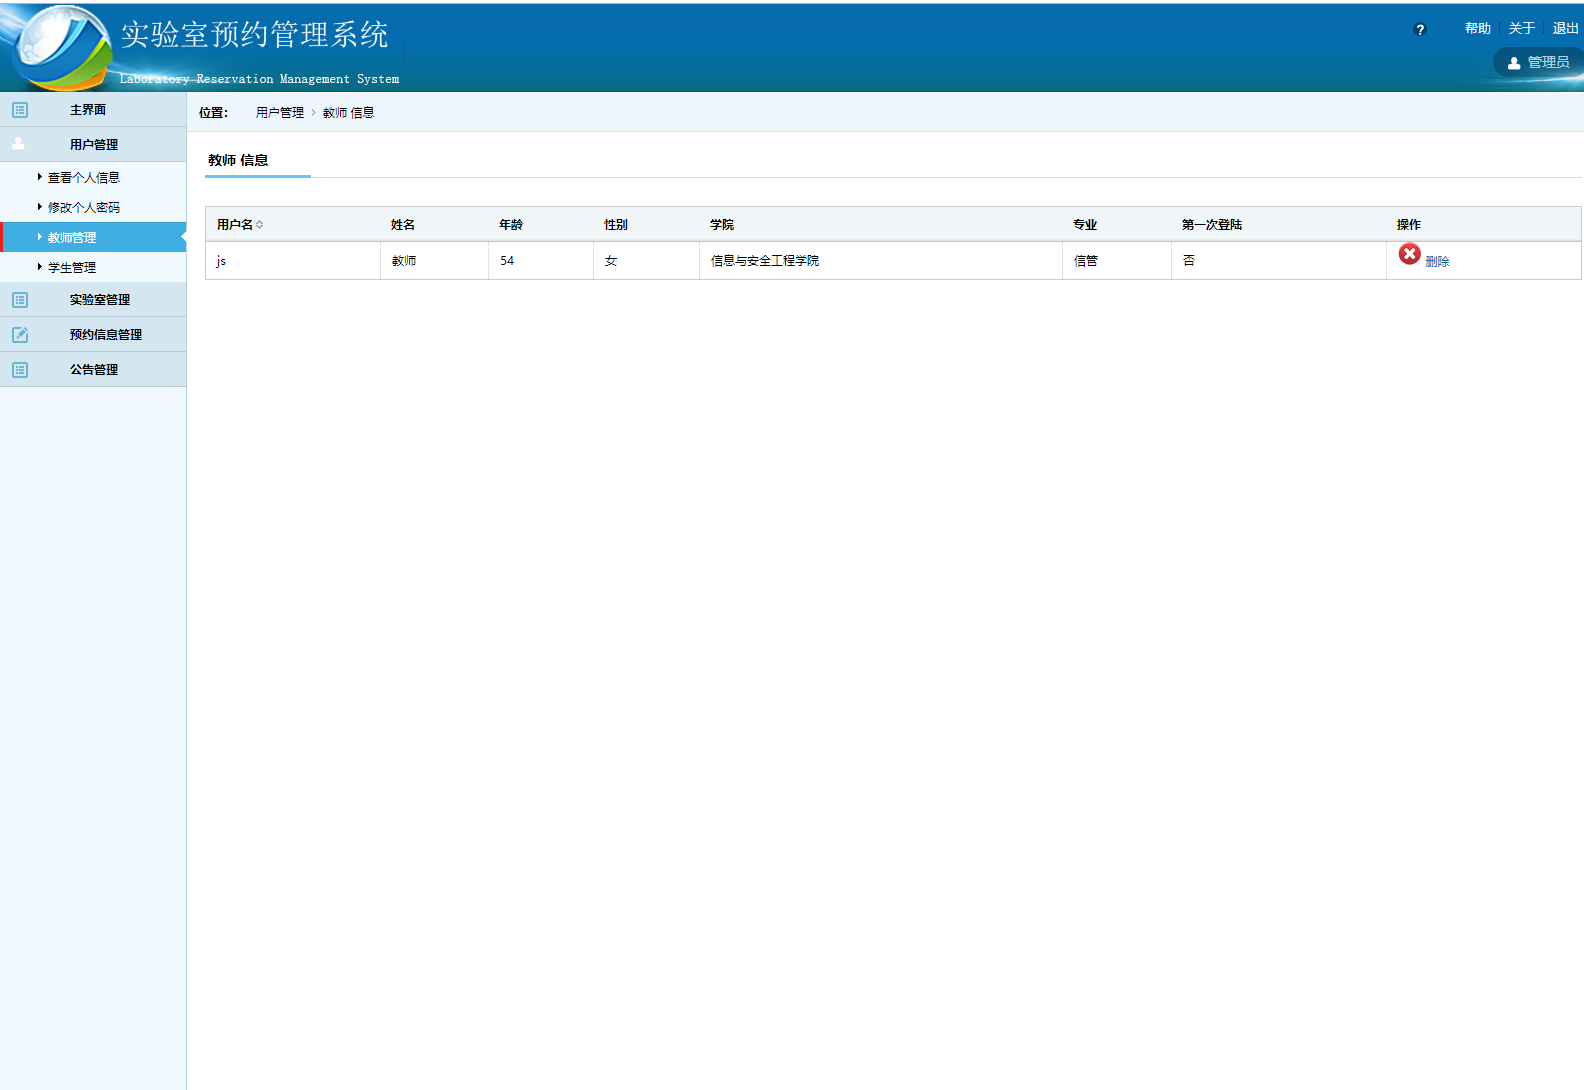Click the 公告管理 sidebar icon
Viewport: 1584px width, 1090px height.
pyautogui.click(x=20, y=370)
